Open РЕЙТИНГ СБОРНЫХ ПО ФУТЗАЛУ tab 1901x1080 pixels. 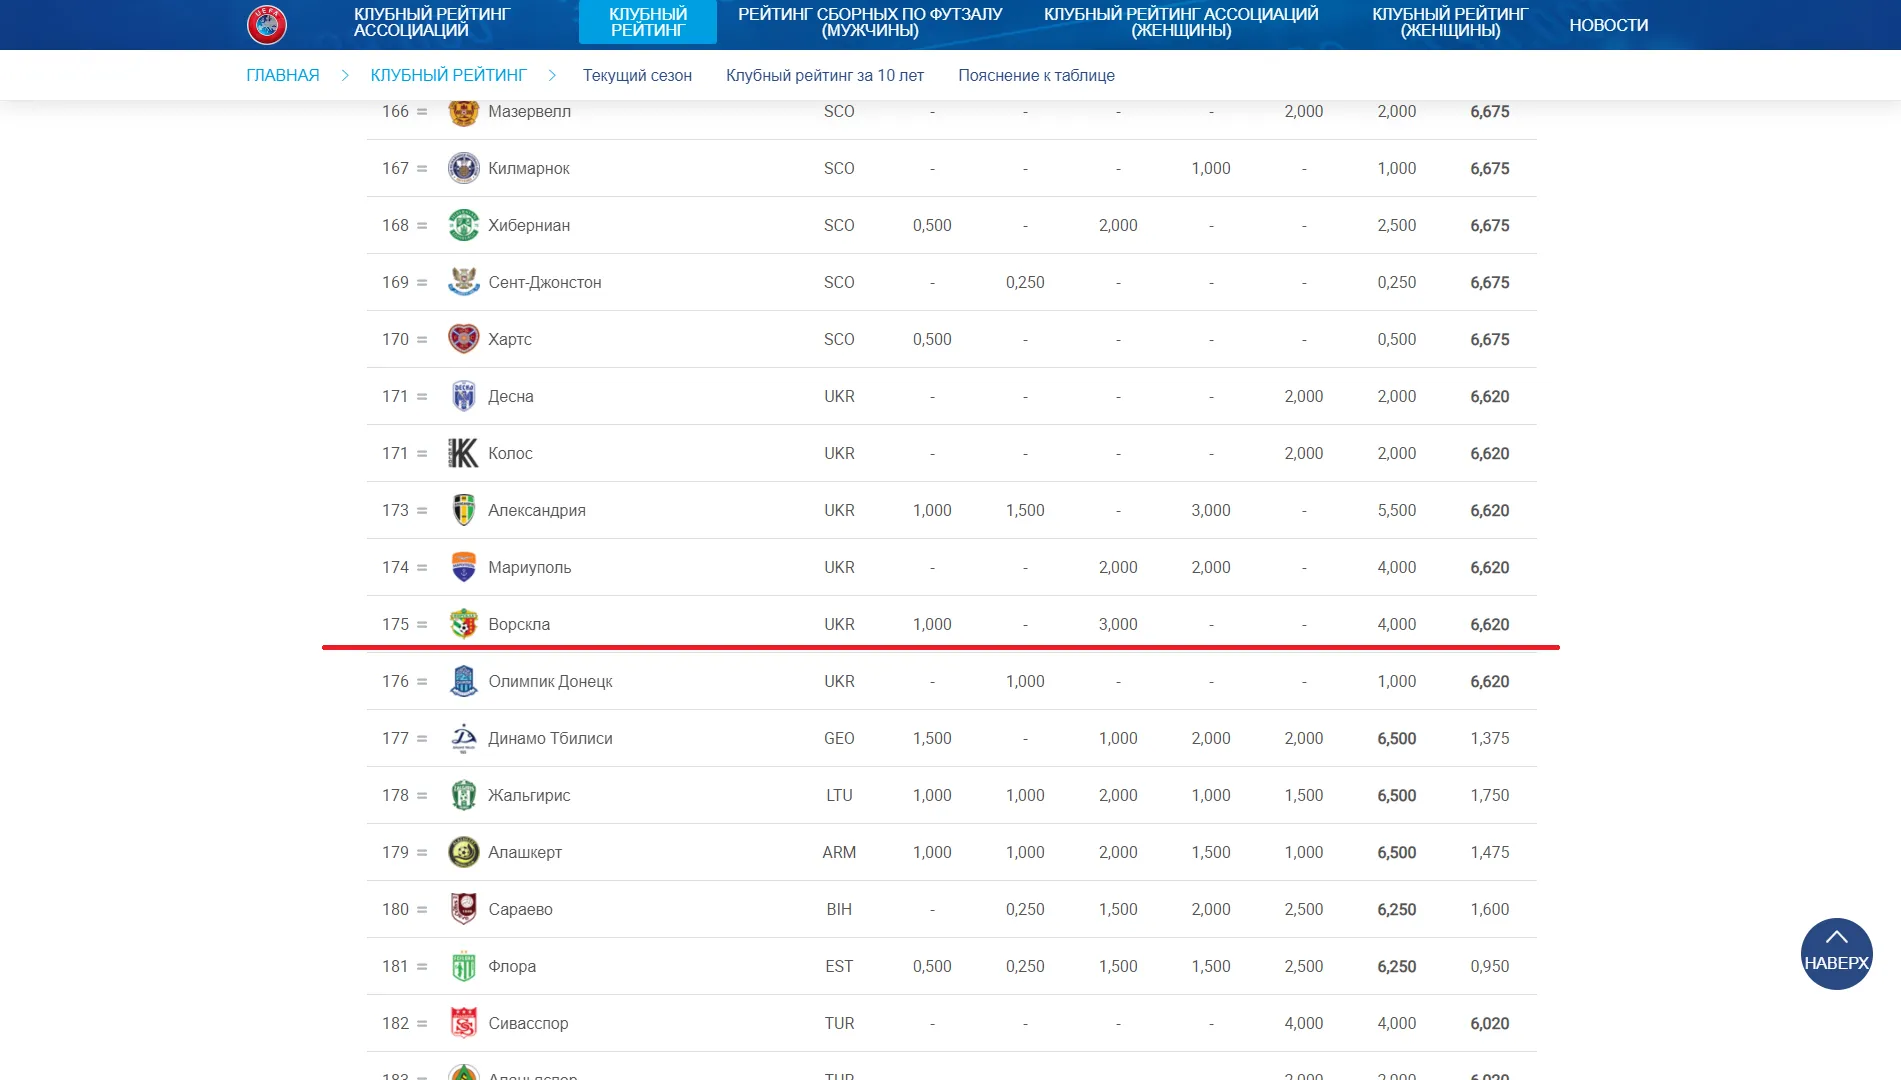coord(870,22)
